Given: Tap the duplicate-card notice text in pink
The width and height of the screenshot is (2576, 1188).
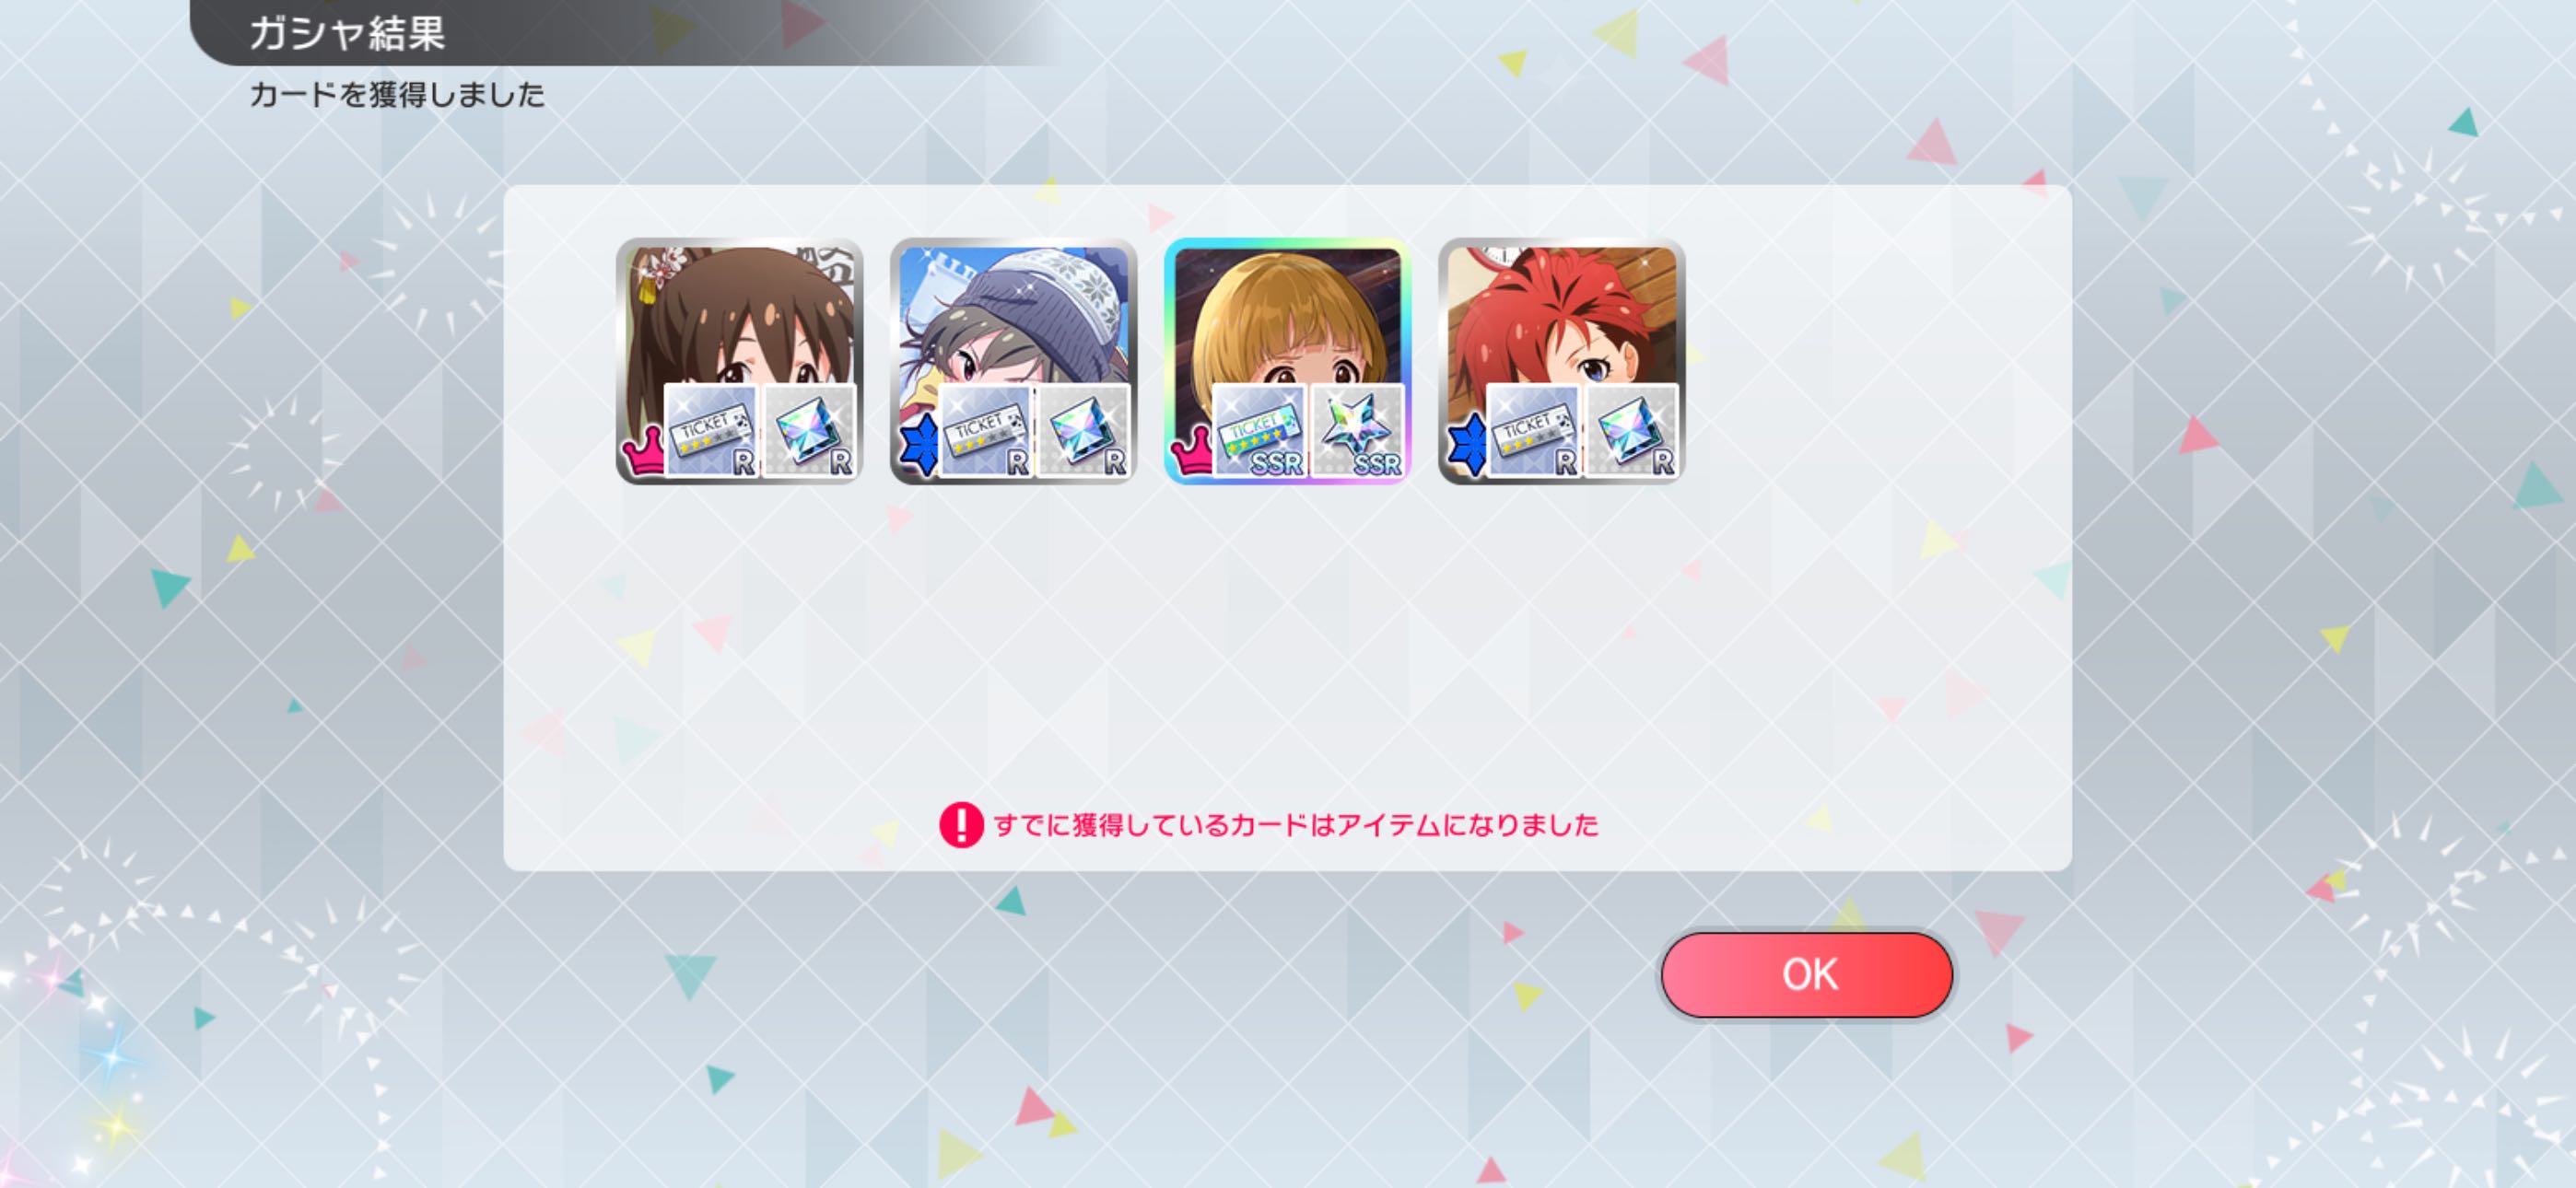Looking at the screenshot, I should pos(1296,825).
